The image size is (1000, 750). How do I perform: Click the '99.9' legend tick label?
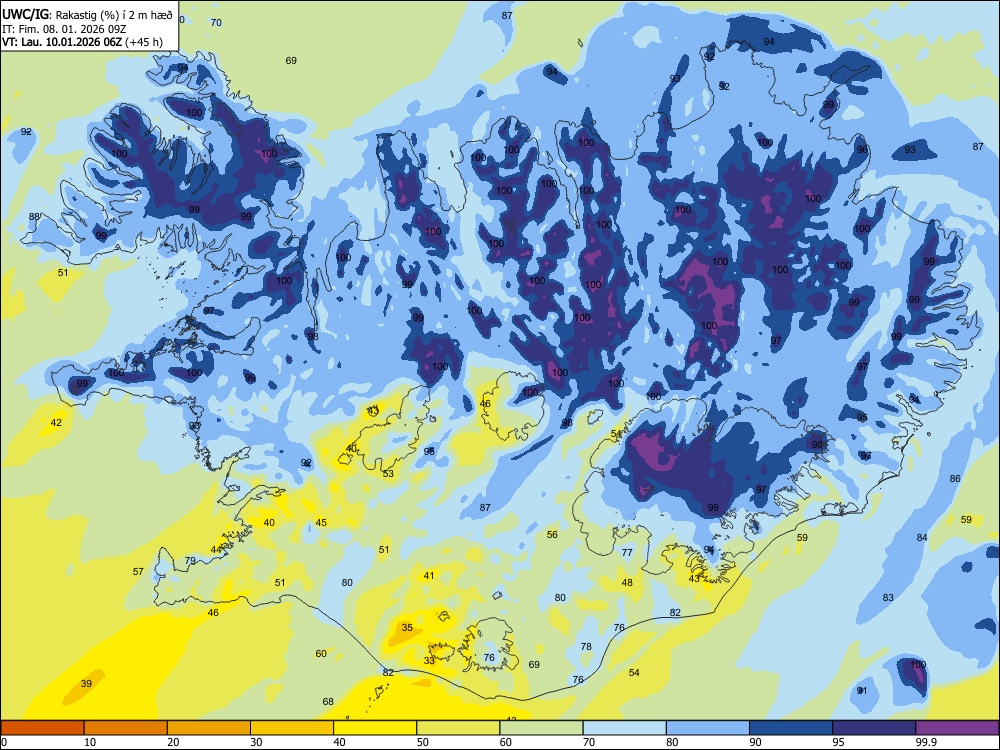tap(925, 742)
